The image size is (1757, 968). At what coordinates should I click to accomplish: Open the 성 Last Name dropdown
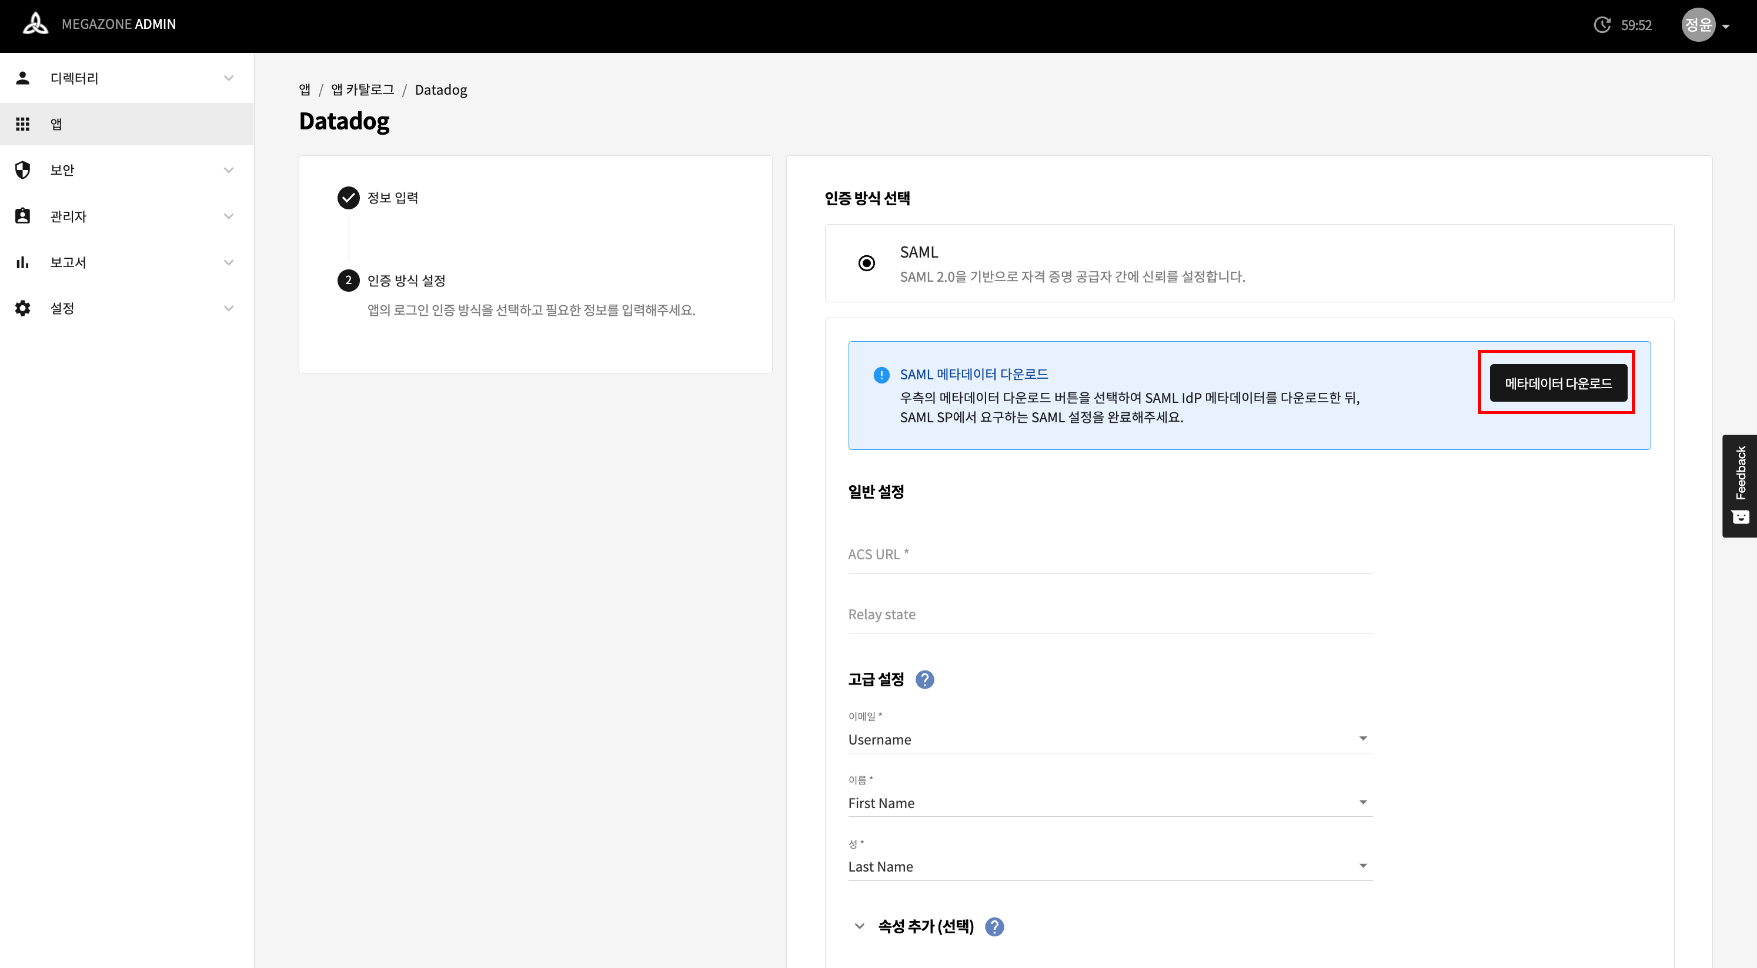1110,867
